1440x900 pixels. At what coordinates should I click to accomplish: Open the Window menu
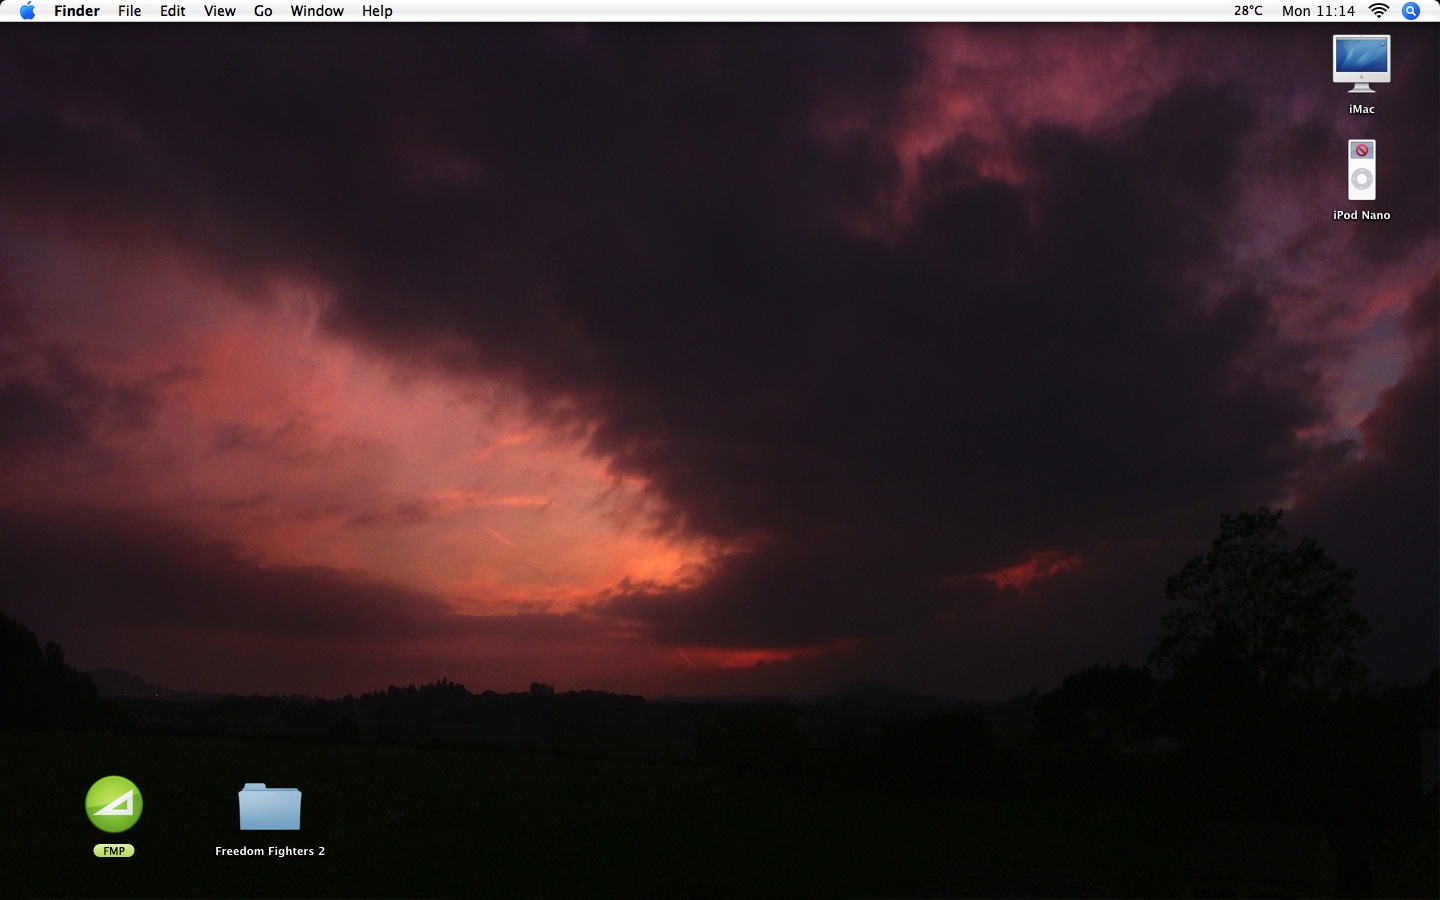(x=317, y=11)
